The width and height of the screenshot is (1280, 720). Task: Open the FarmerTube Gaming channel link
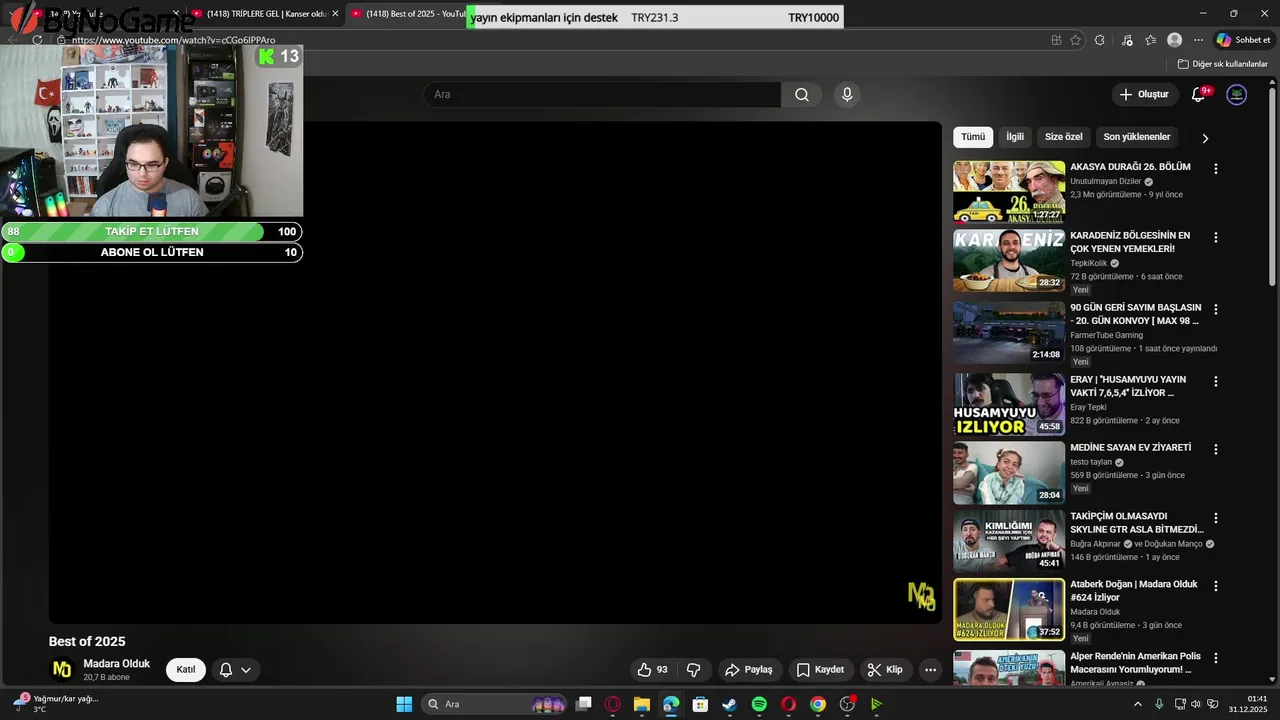pyautogui.click(x=1106, y=335)
